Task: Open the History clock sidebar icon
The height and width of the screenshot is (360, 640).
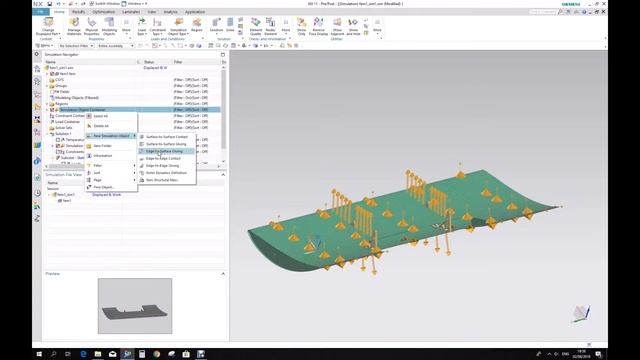Action: coord(38,193)
